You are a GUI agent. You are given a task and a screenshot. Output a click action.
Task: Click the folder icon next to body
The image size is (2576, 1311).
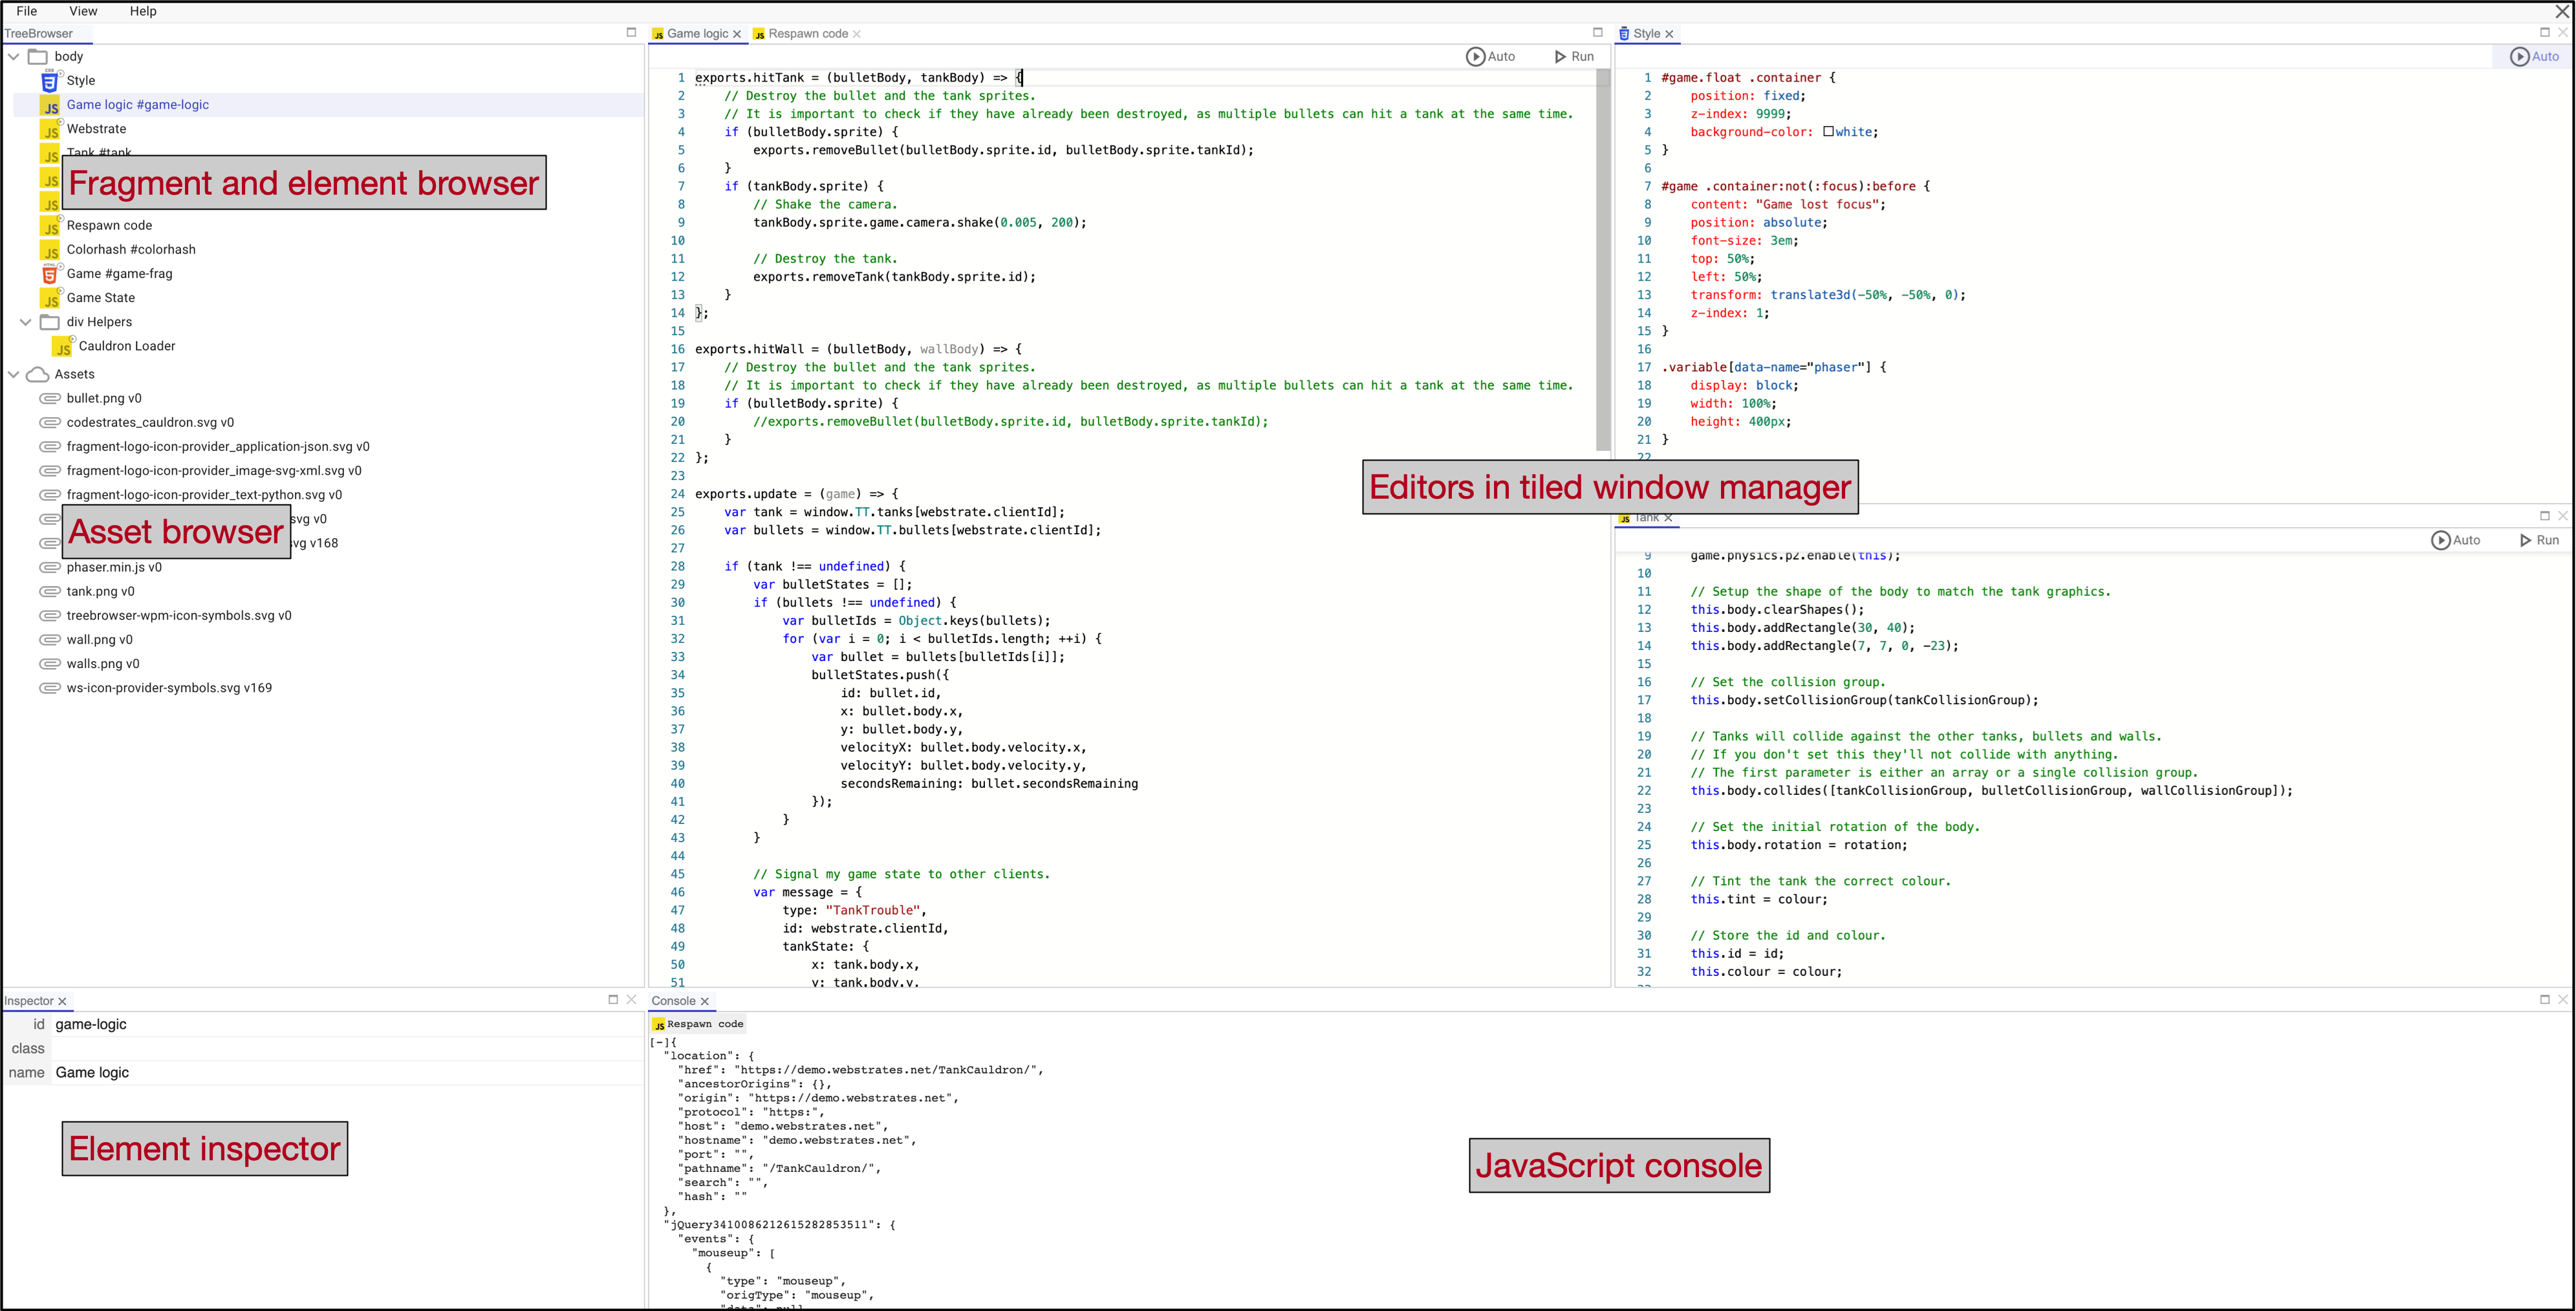pyautogui.click(x=38, y=57)
